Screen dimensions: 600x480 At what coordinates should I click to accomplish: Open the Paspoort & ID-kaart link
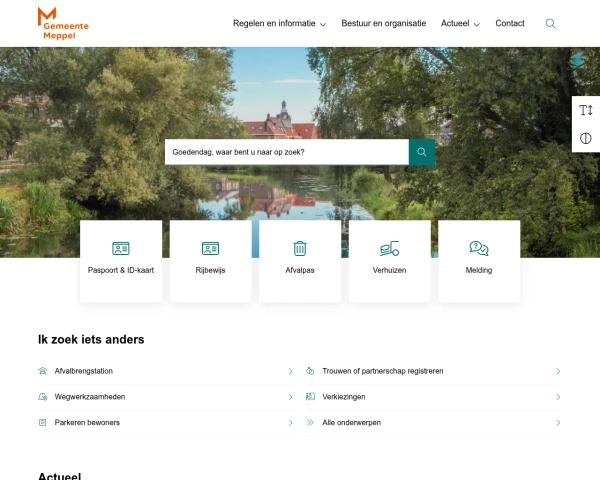[x=121, y=261]
